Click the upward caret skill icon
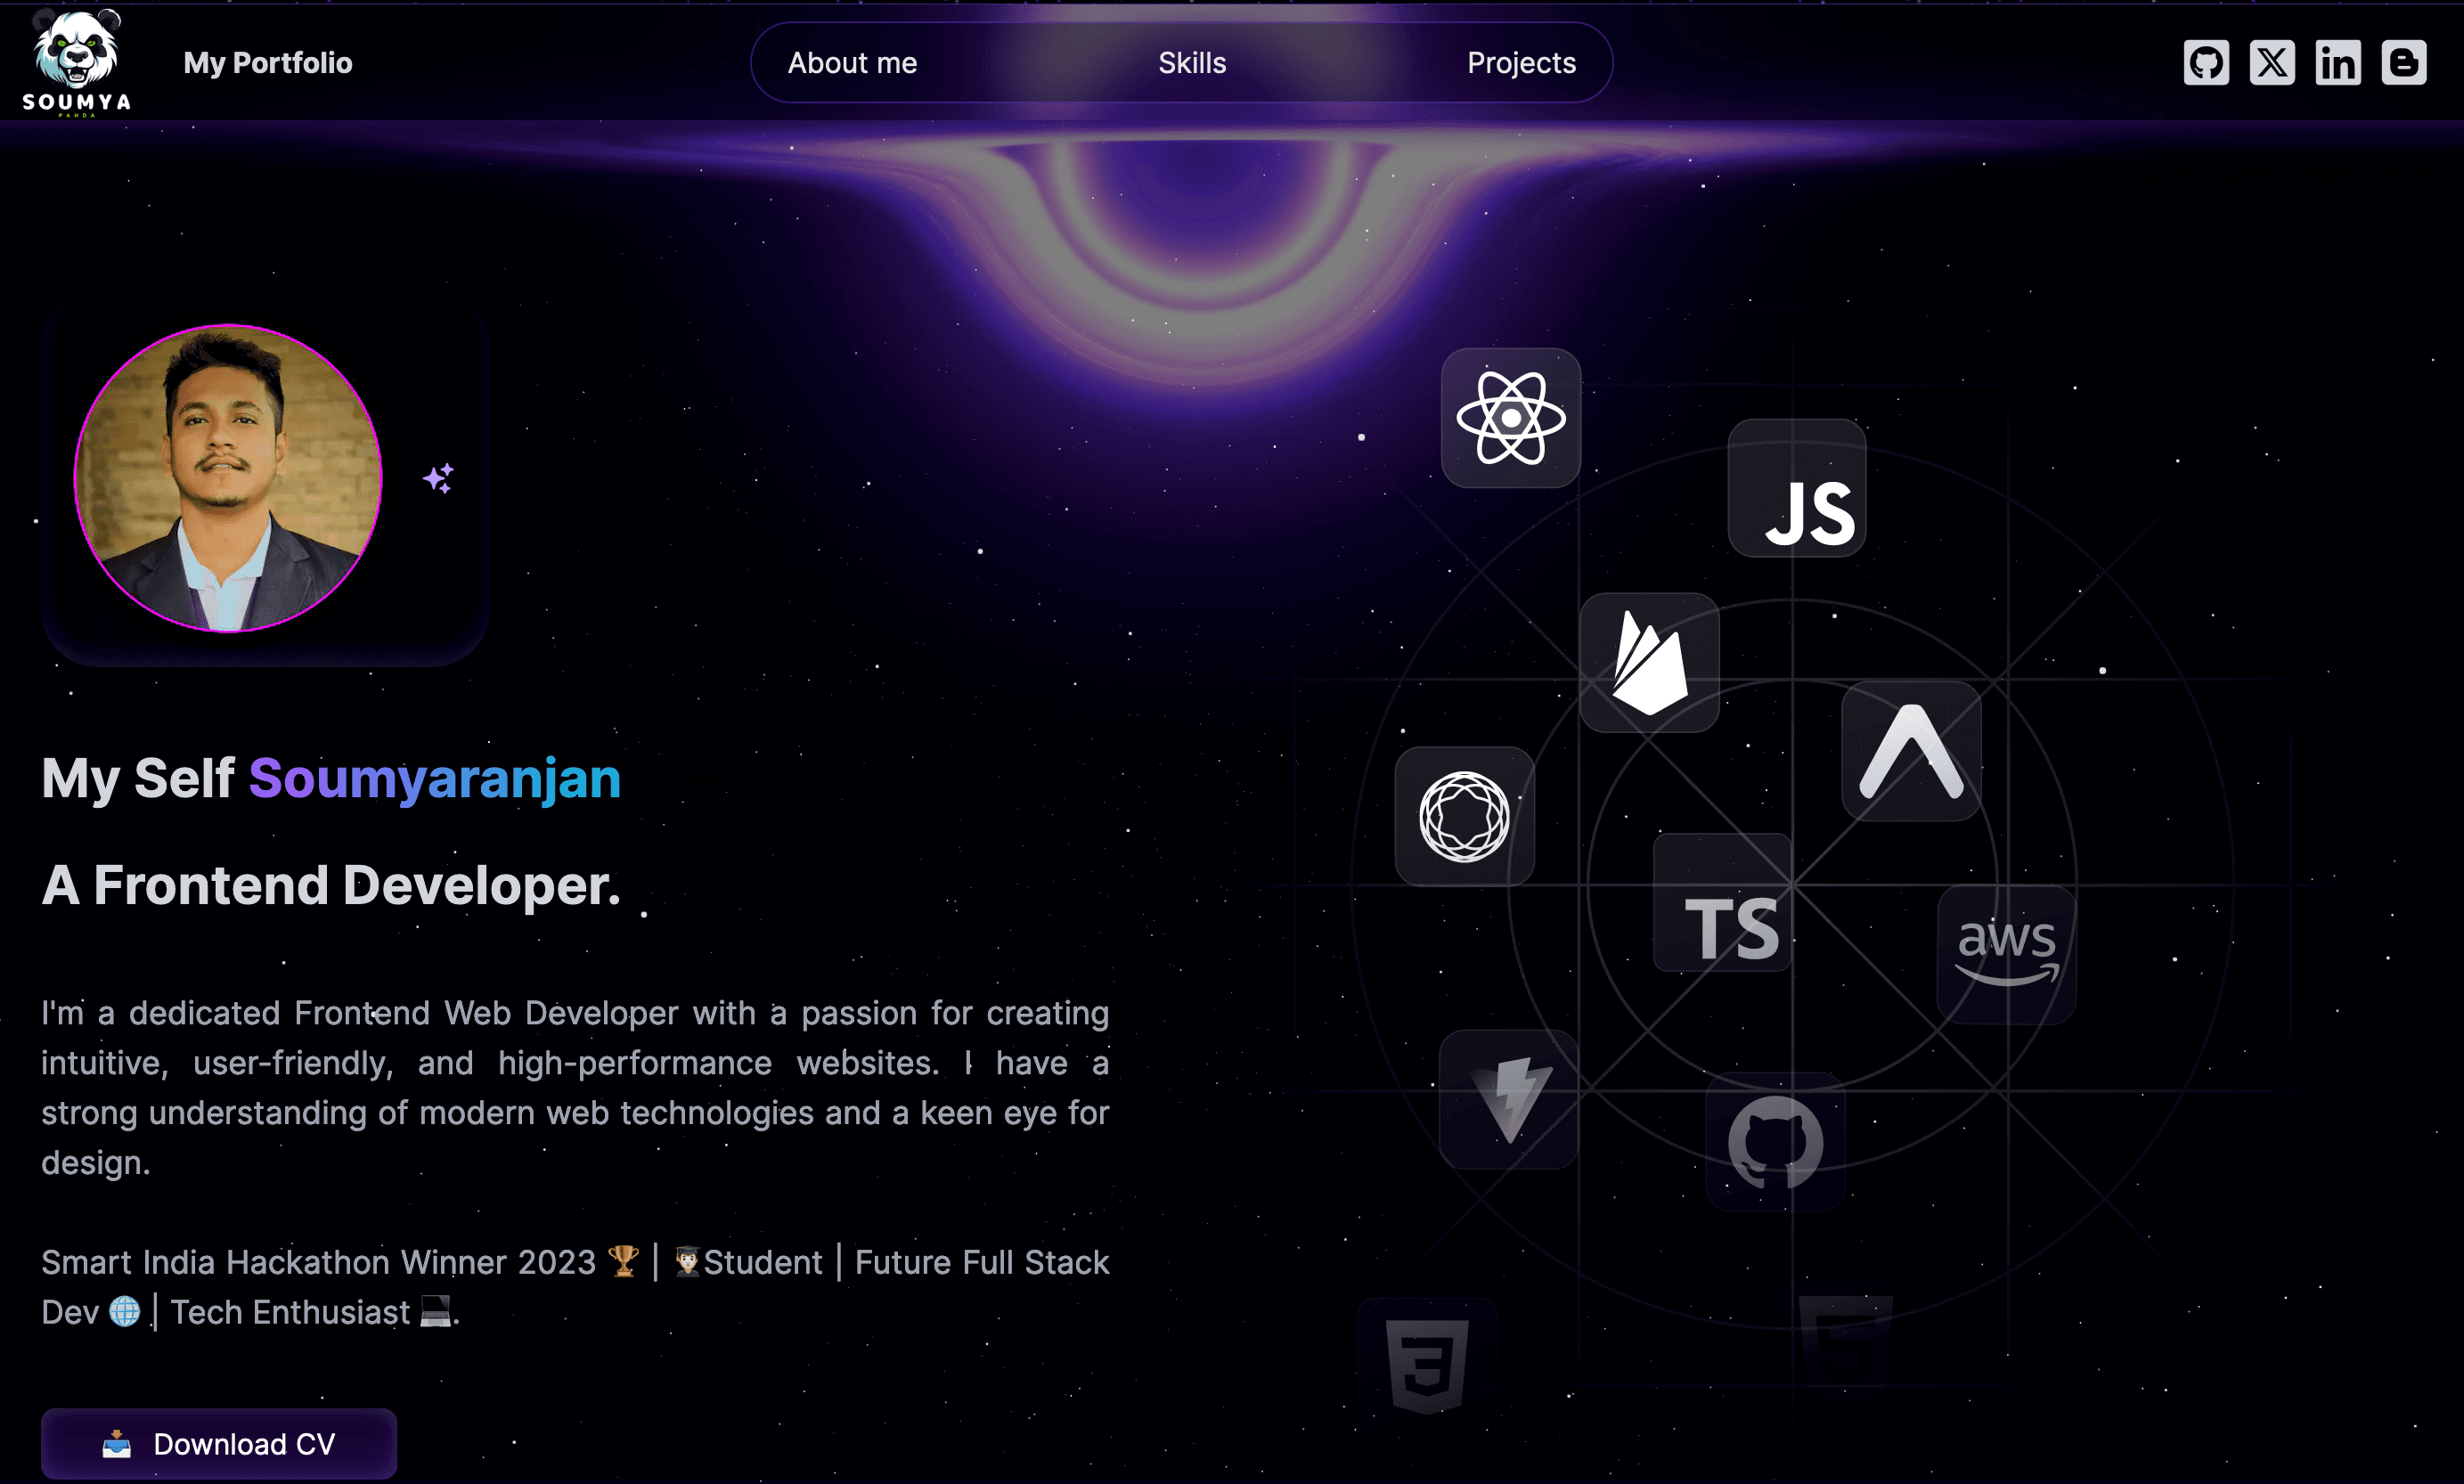This screenshot has height=1484, width=2464. point(1911,752)
